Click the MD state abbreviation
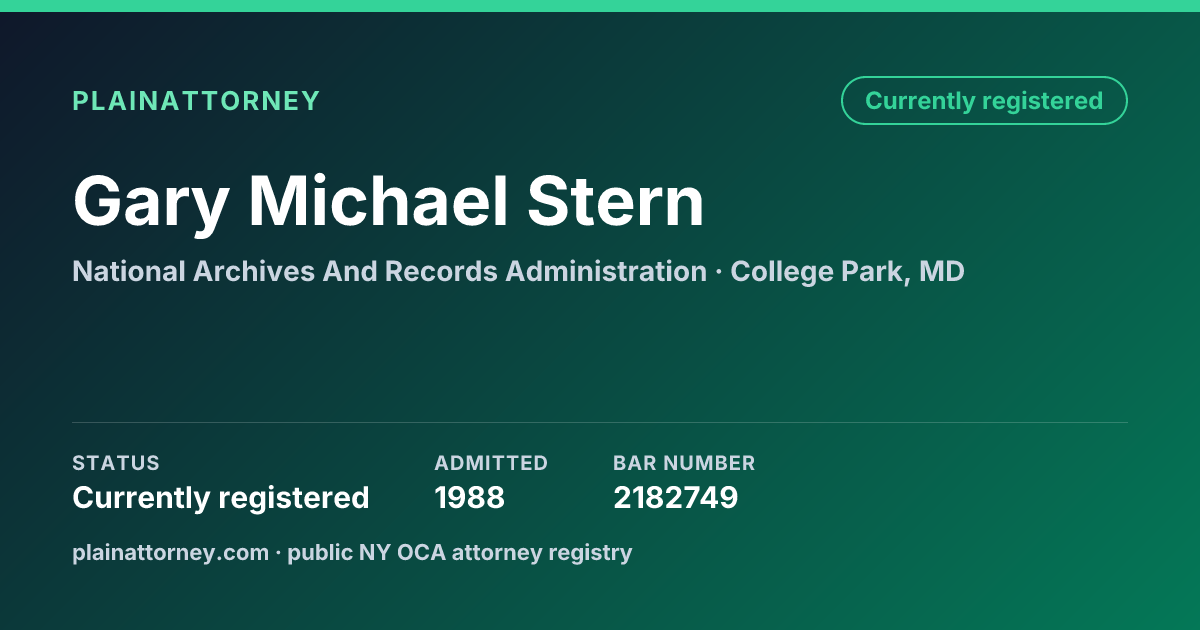The width and height of the screenshot is (1200, 630). pos(942,271)
